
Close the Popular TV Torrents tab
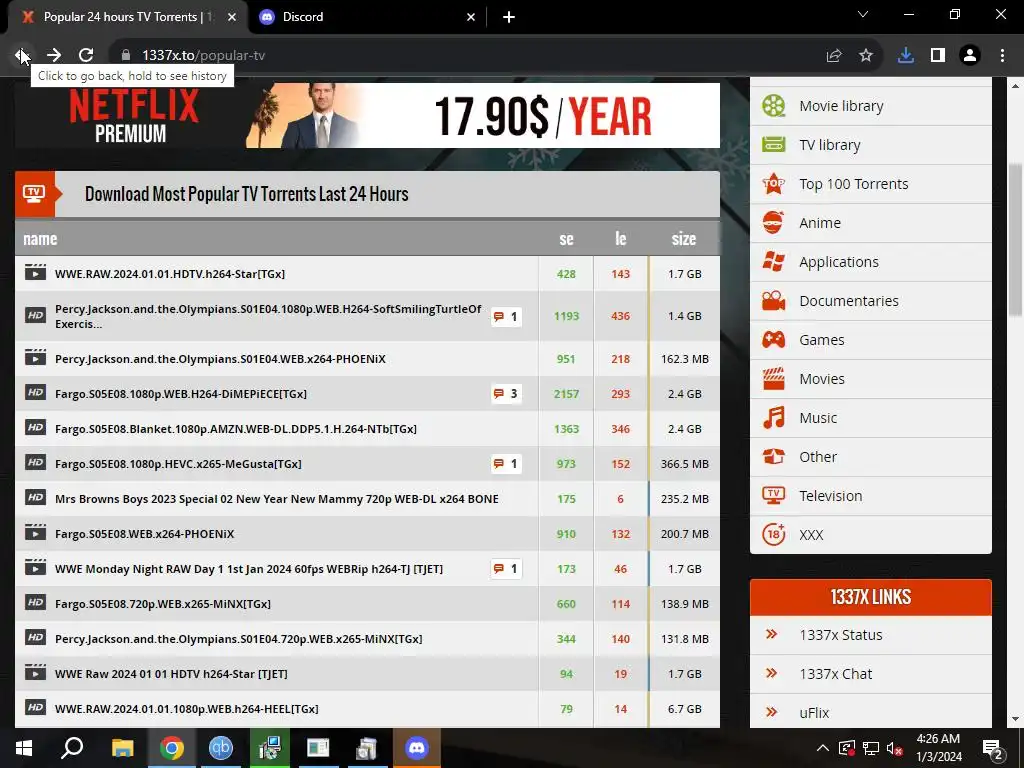[x=232, y=17]
